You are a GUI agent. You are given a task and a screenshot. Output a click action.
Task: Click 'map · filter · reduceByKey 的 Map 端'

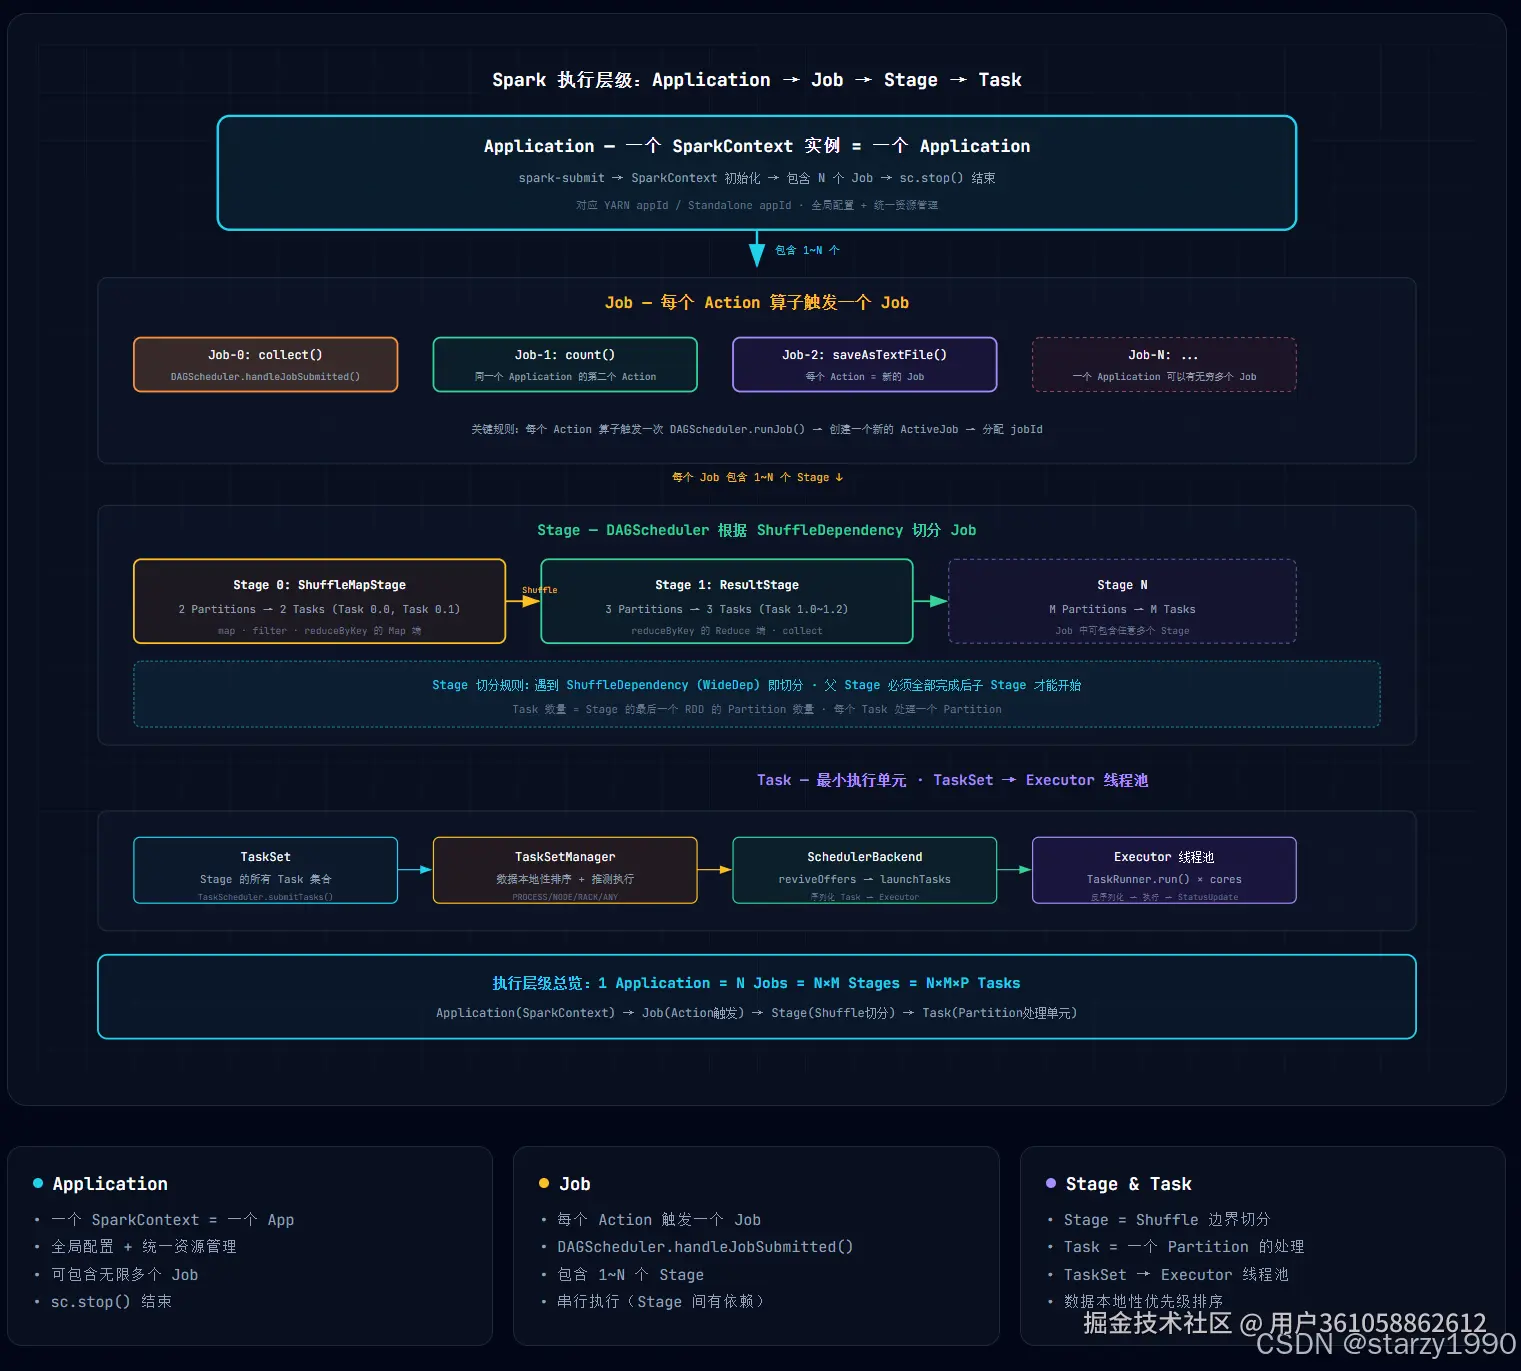point(320,631)
